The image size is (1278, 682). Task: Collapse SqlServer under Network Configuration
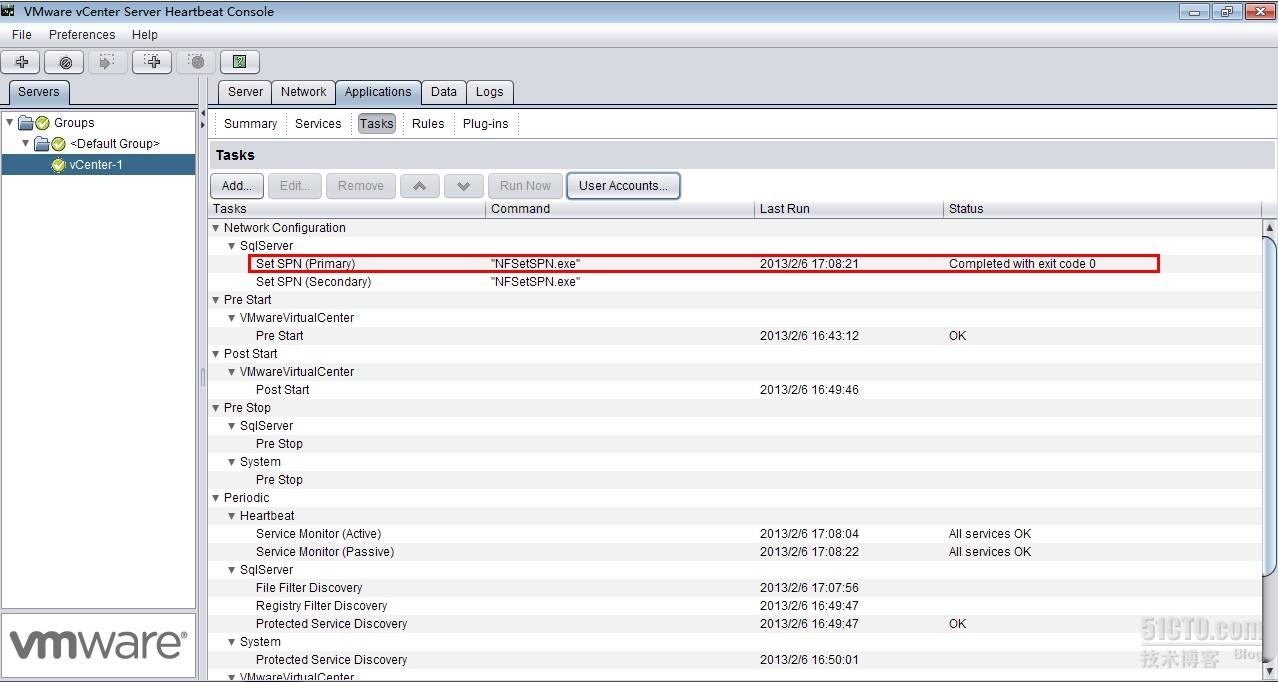click(x=232, y=246)
